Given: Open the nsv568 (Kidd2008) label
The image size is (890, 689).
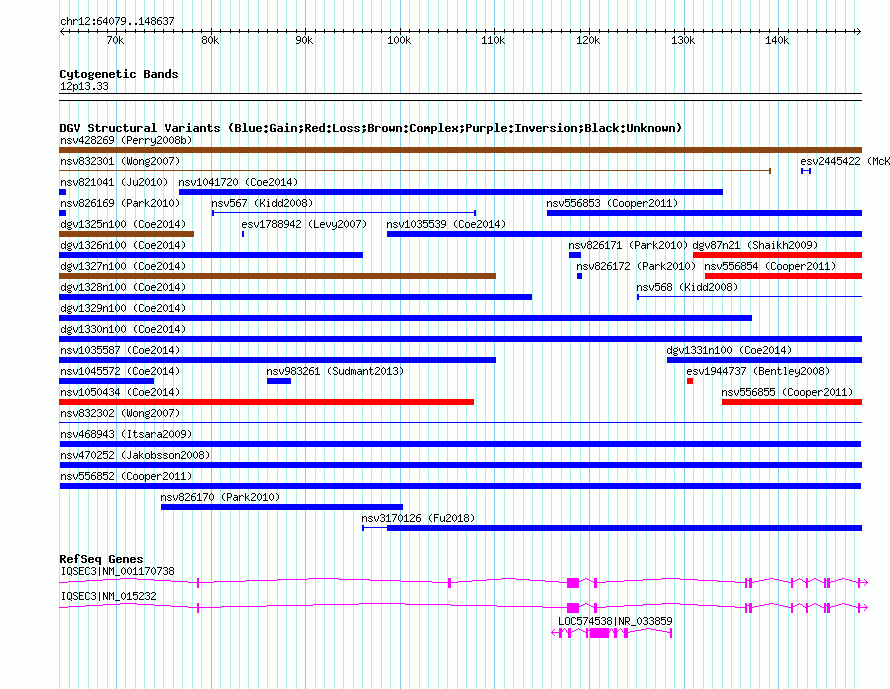Looking at the screenshot, I should coord(687,287).
